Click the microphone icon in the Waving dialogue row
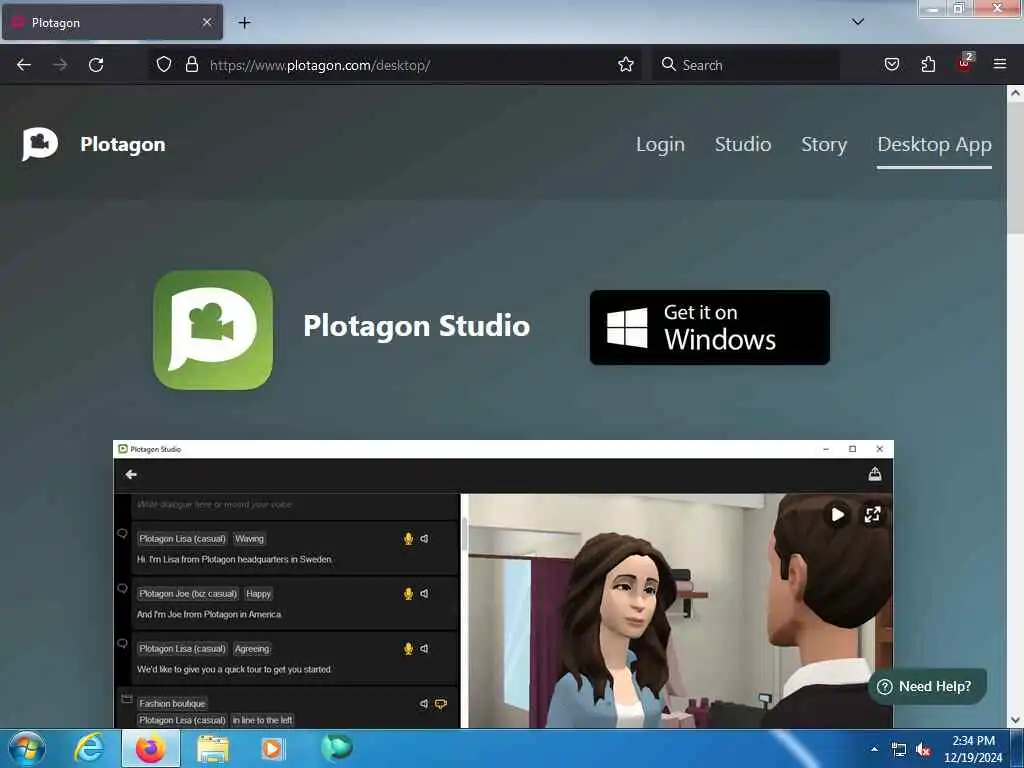 click(x=408, y=539)
